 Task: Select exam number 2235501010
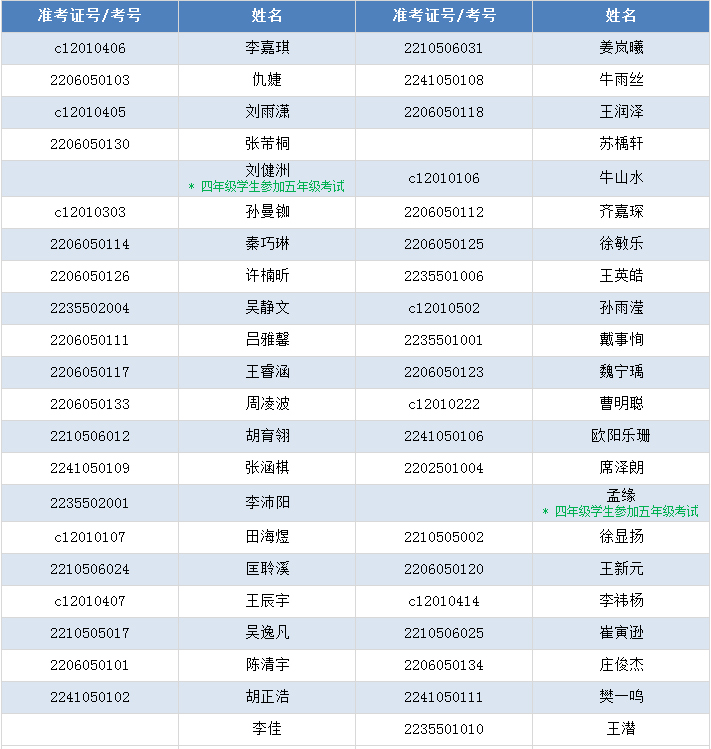444,729
